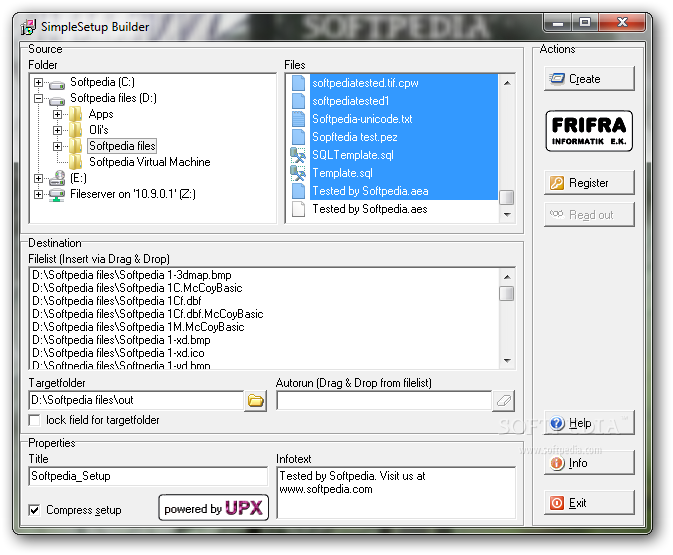Minimize the SimpleSetup Builder window
Screen dimensions: 673x555
tap(558, 23)
